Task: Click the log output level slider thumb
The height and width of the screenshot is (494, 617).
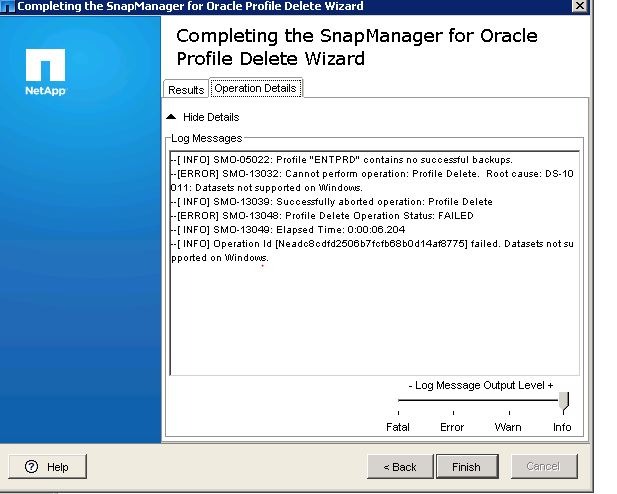Action: (x=564, y=403)
